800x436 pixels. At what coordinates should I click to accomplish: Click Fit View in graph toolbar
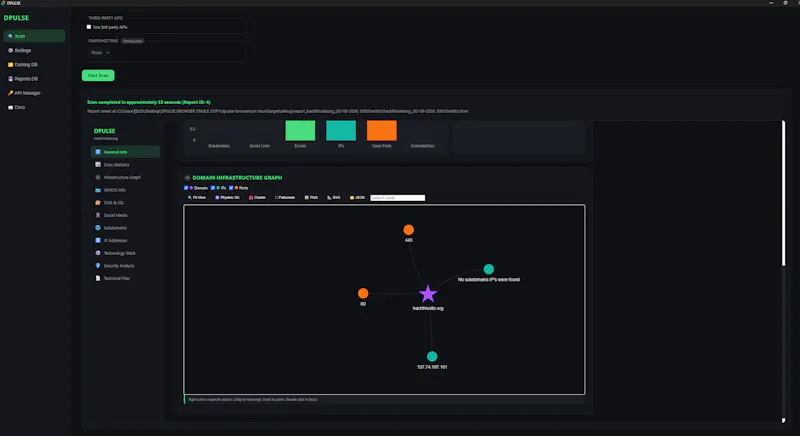tap(197, 198)
